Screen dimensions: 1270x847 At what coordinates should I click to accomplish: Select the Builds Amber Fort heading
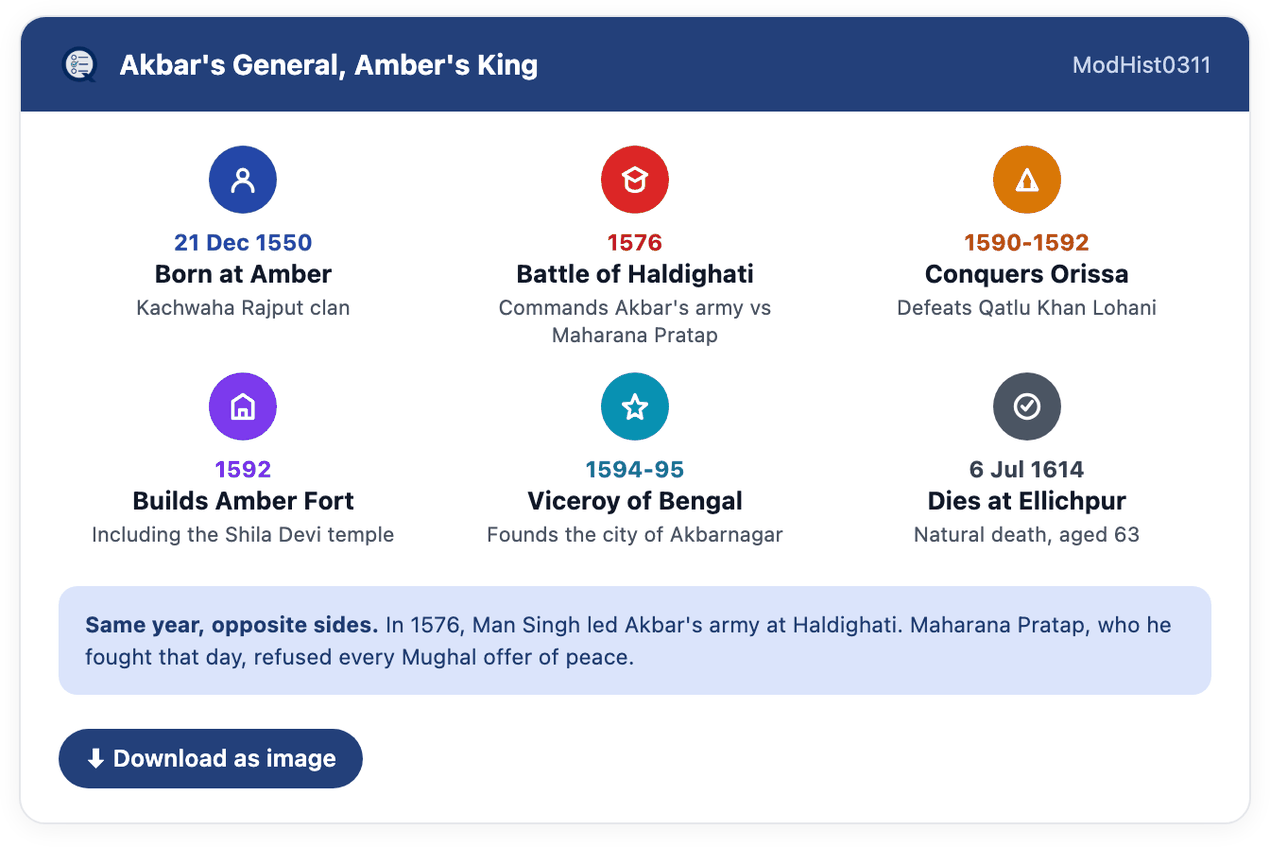(x=243, y=501)
